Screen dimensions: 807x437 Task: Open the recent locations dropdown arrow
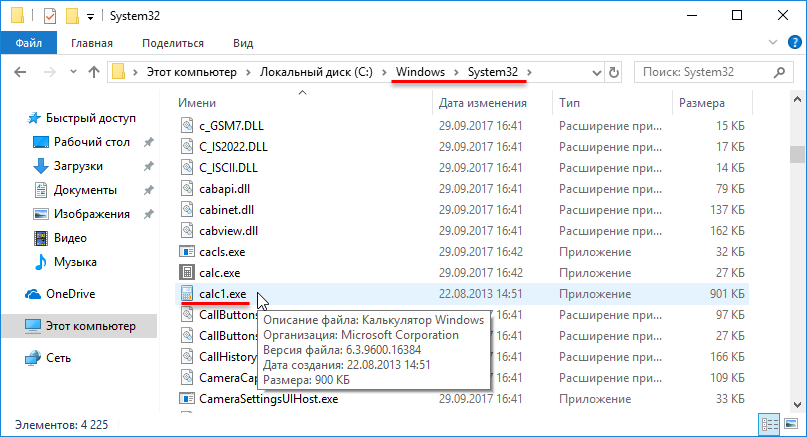point(71,72)
